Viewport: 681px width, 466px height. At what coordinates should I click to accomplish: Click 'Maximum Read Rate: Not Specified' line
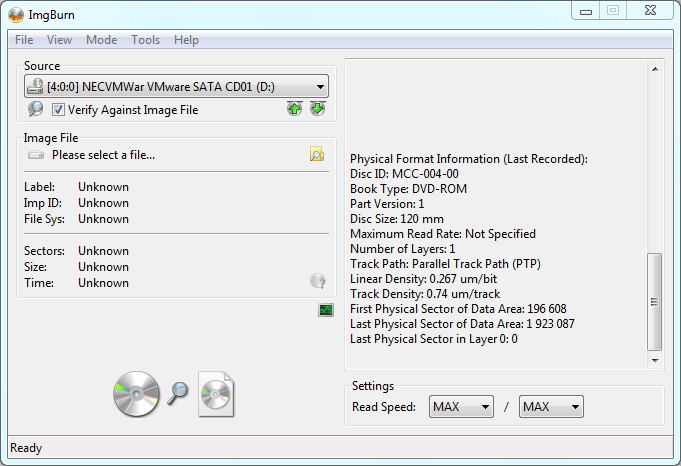[443, 234]
